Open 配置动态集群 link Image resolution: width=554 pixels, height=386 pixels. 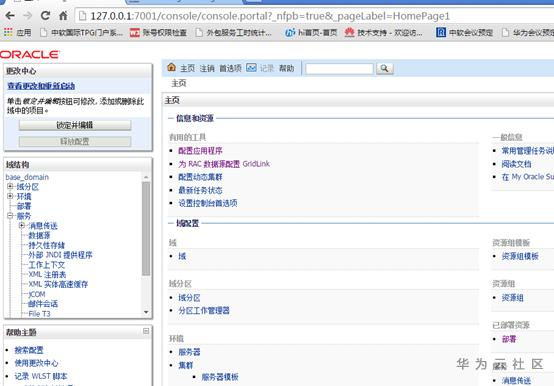[200, 177]
